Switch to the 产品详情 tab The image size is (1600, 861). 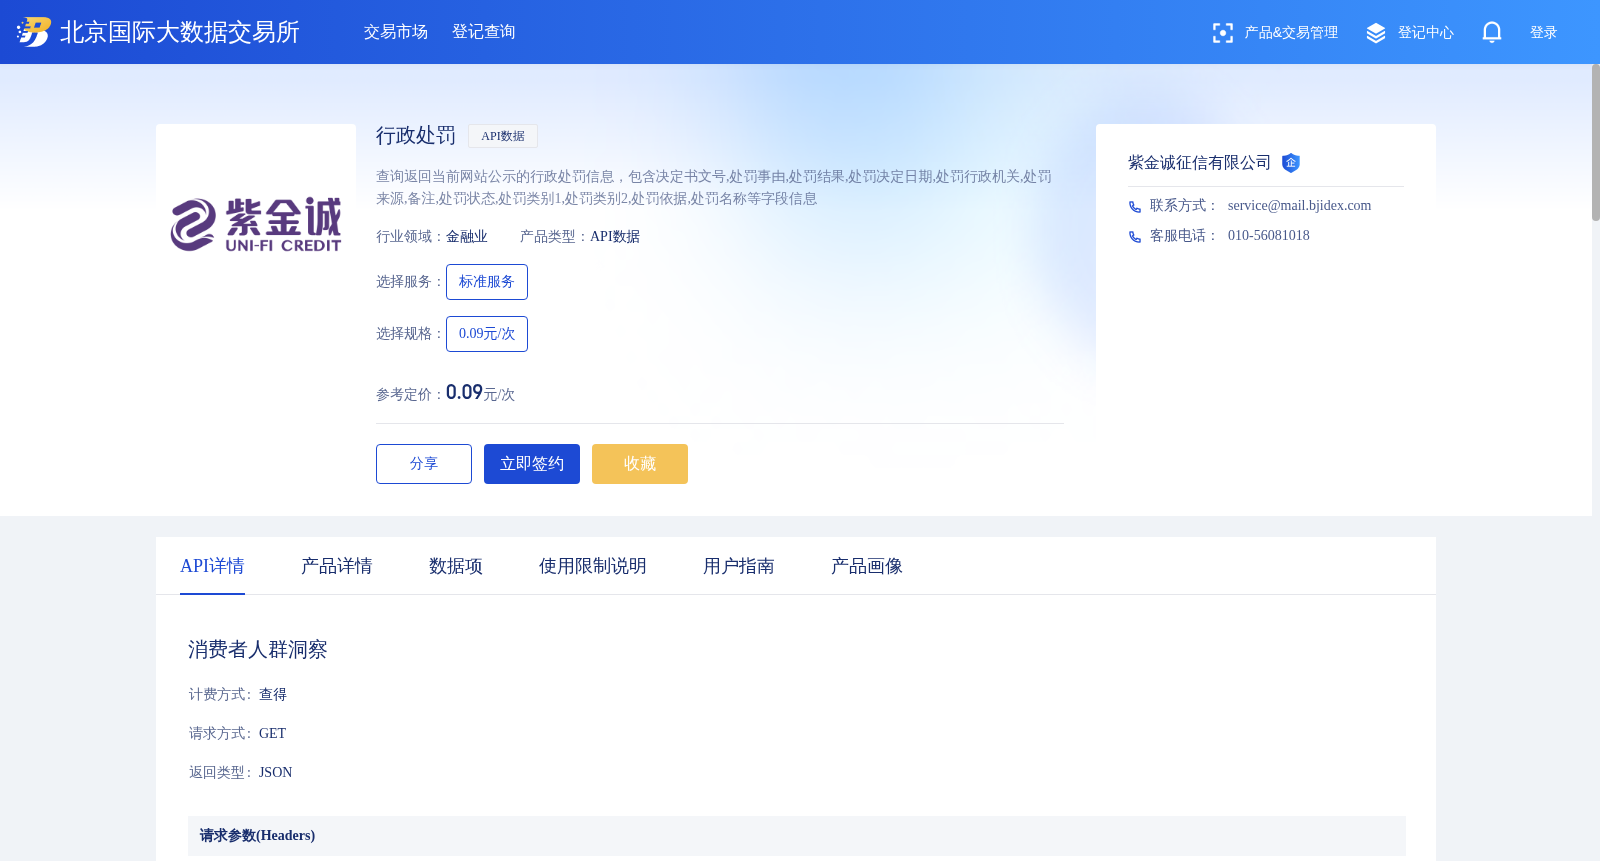(x=337, y=566)
